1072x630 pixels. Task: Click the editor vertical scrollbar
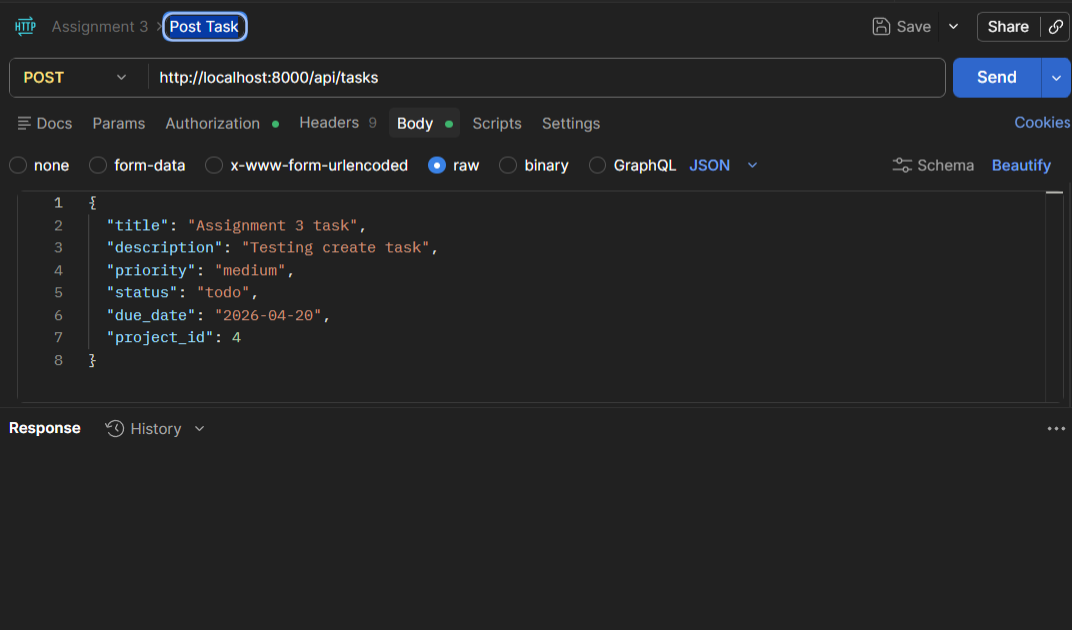coord(1054,296)
